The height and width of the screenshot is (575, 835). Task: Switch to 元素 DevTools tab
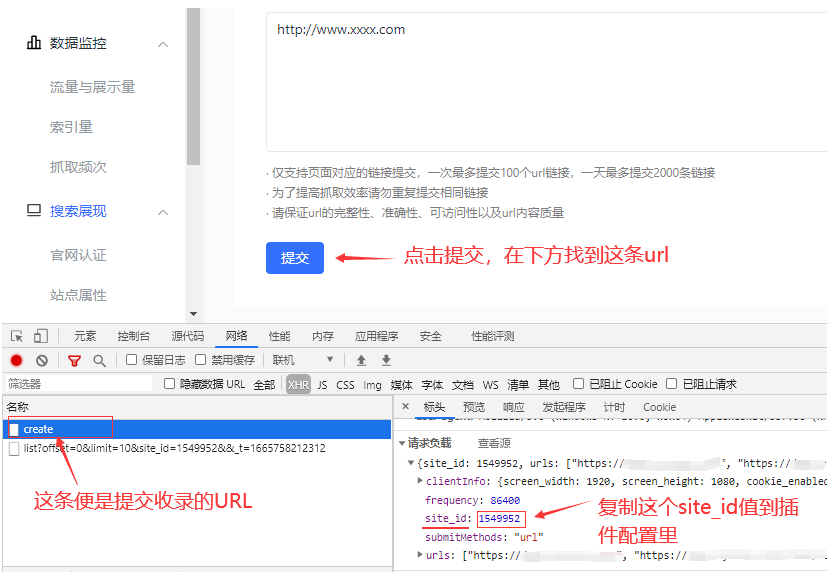point(85,336)
